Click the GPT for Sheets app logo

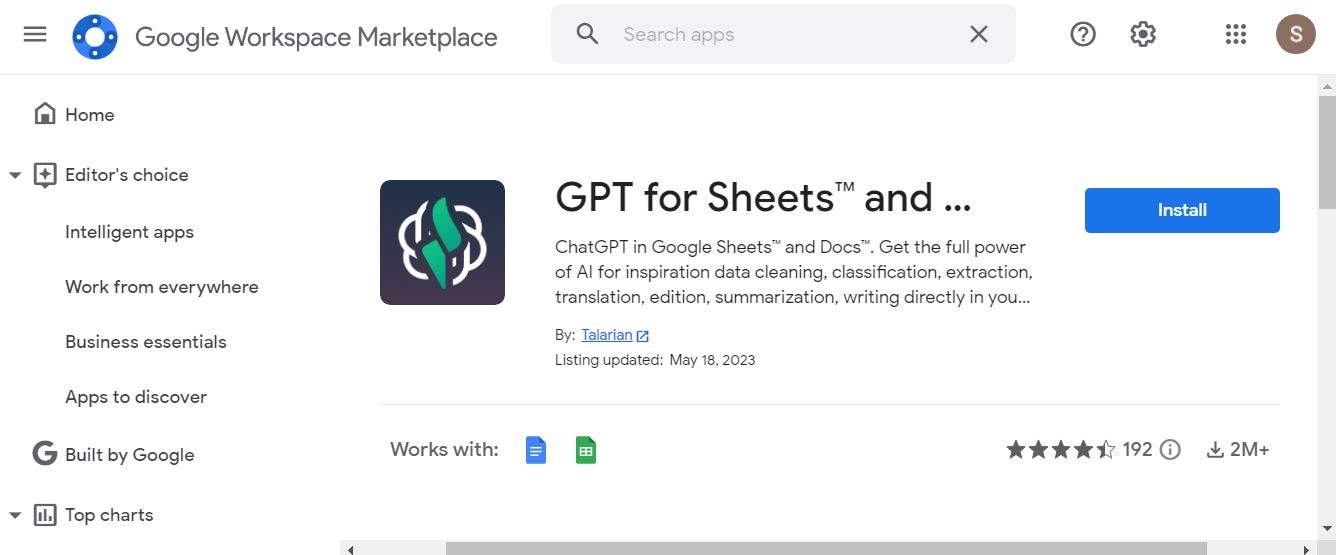(442, 242)
